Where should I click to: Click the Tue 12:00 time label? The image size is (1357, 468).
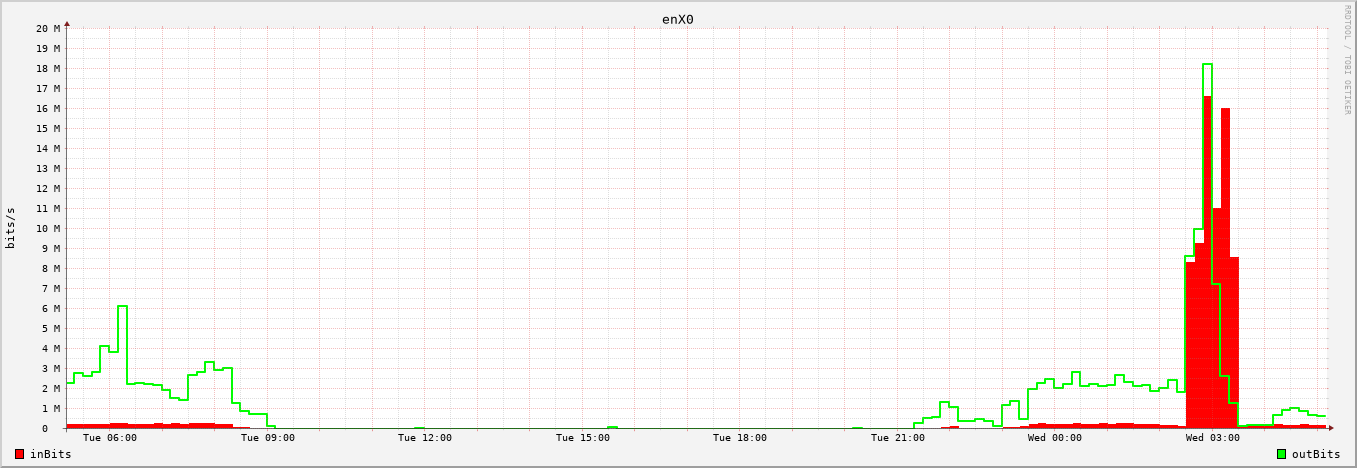click(425, 437)
